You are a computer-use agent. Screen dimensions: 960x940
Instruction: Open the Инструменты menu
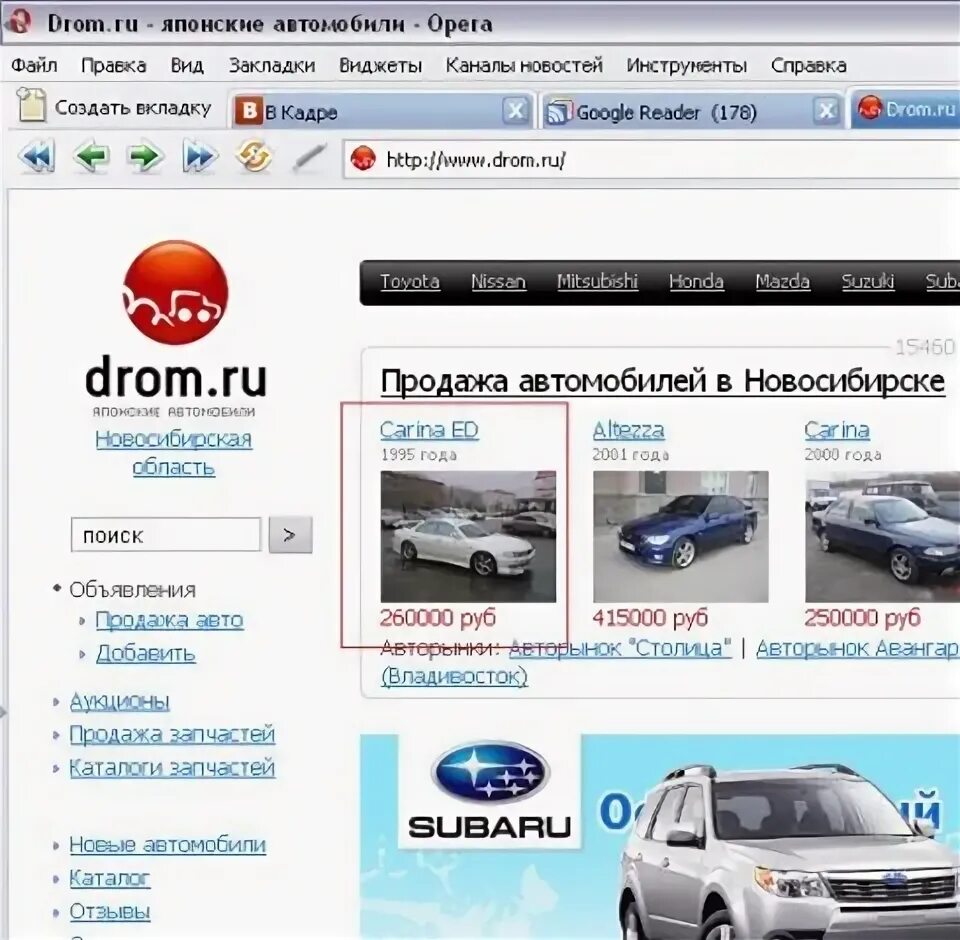click(x=686, y=66)
